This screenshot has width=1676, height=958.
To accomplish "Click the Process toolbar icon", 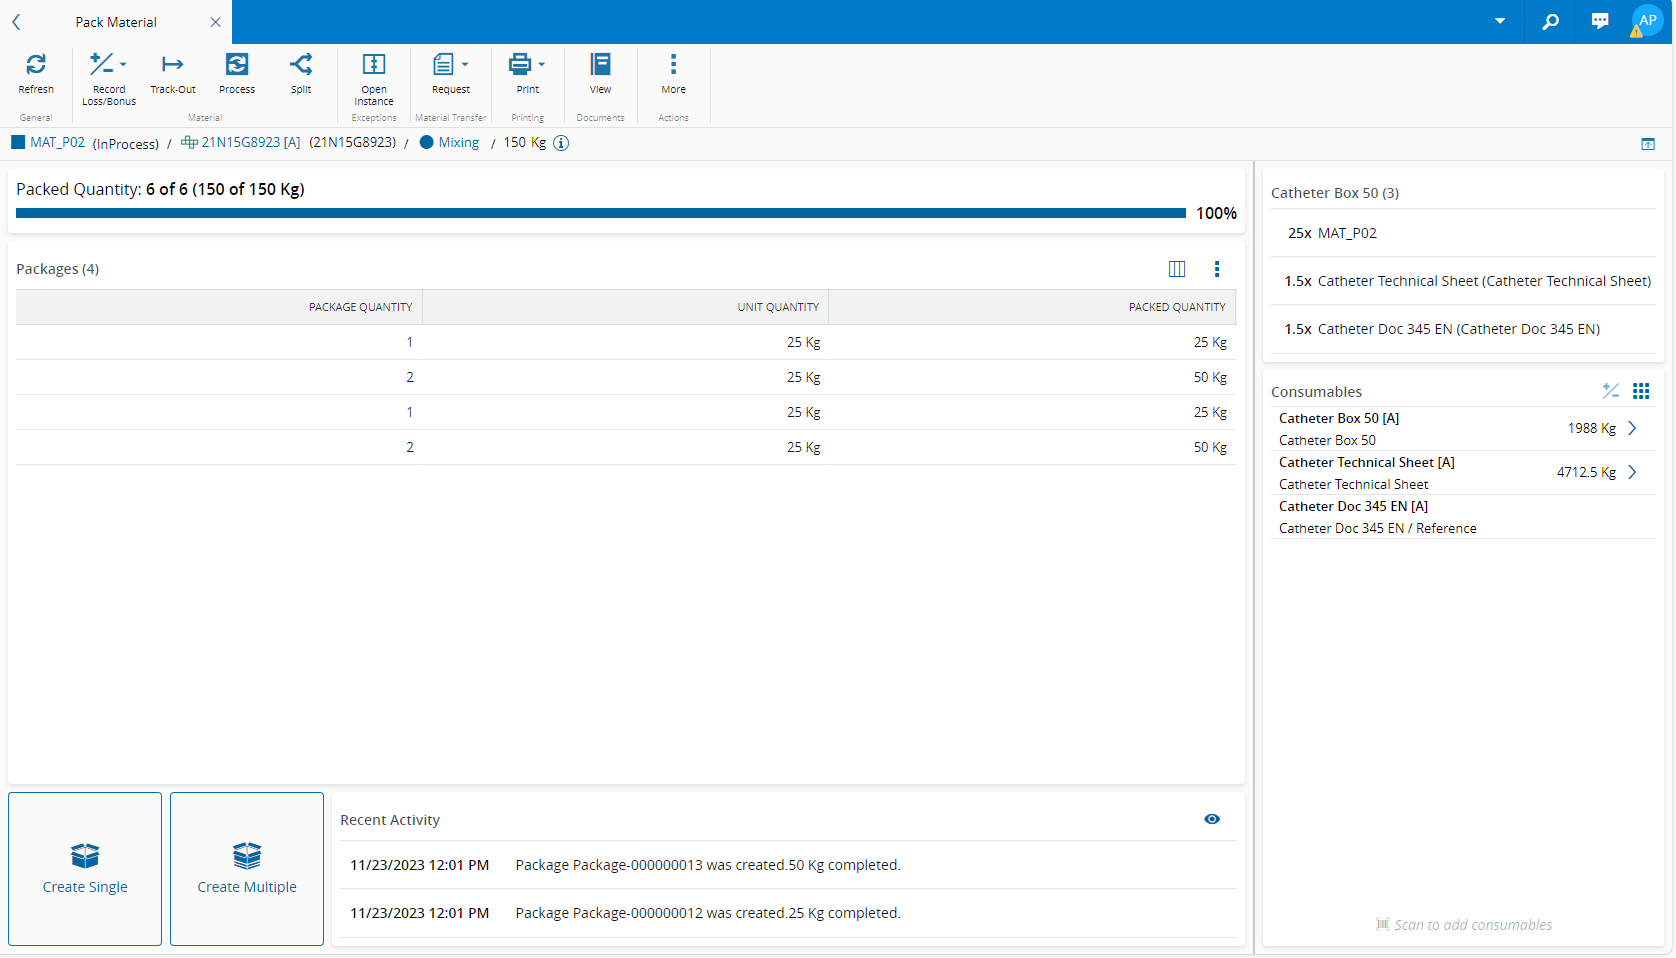I will tap(237, 65).
